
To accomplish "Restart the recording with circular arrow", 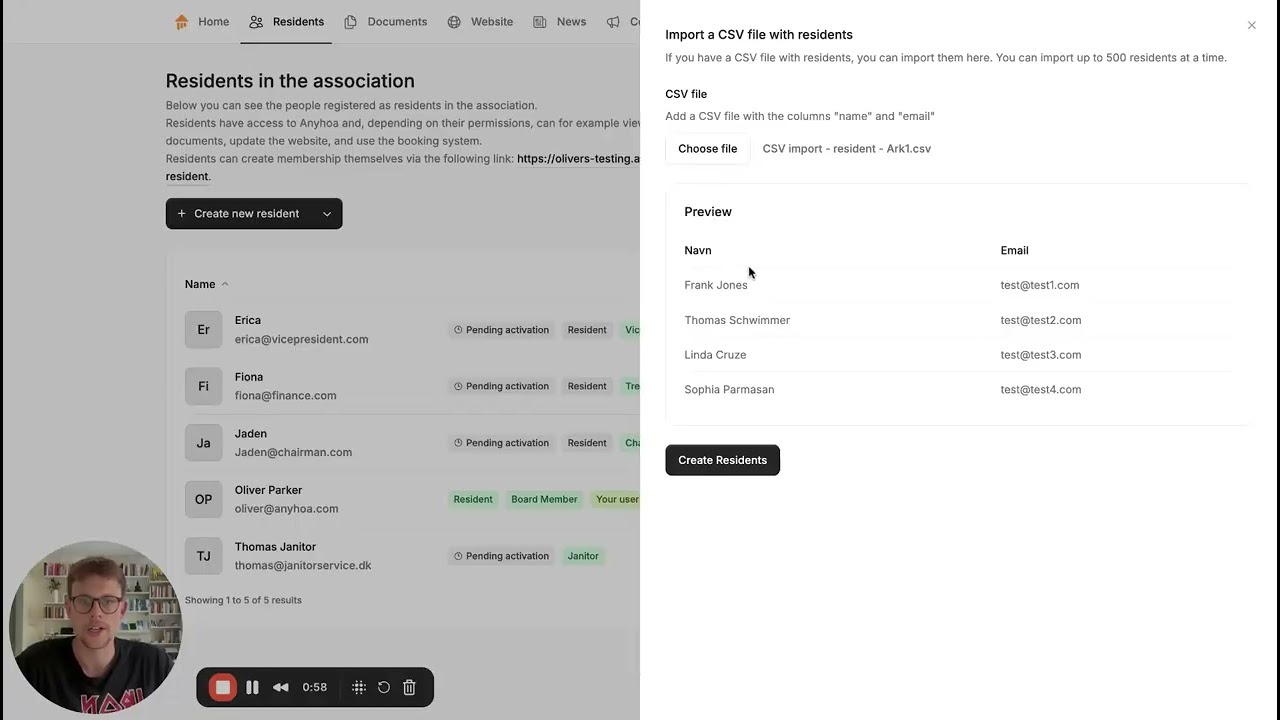I will 384,687.
